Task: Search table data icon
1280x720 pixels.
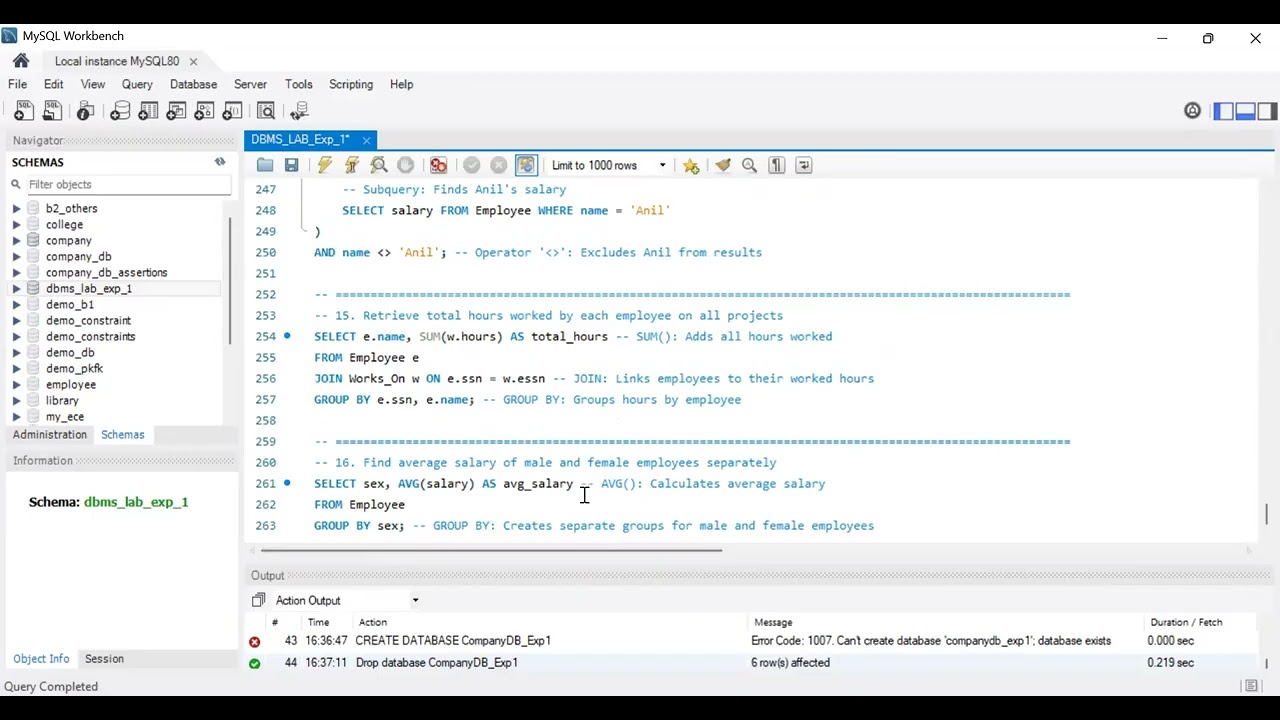Action: point(266,111)
